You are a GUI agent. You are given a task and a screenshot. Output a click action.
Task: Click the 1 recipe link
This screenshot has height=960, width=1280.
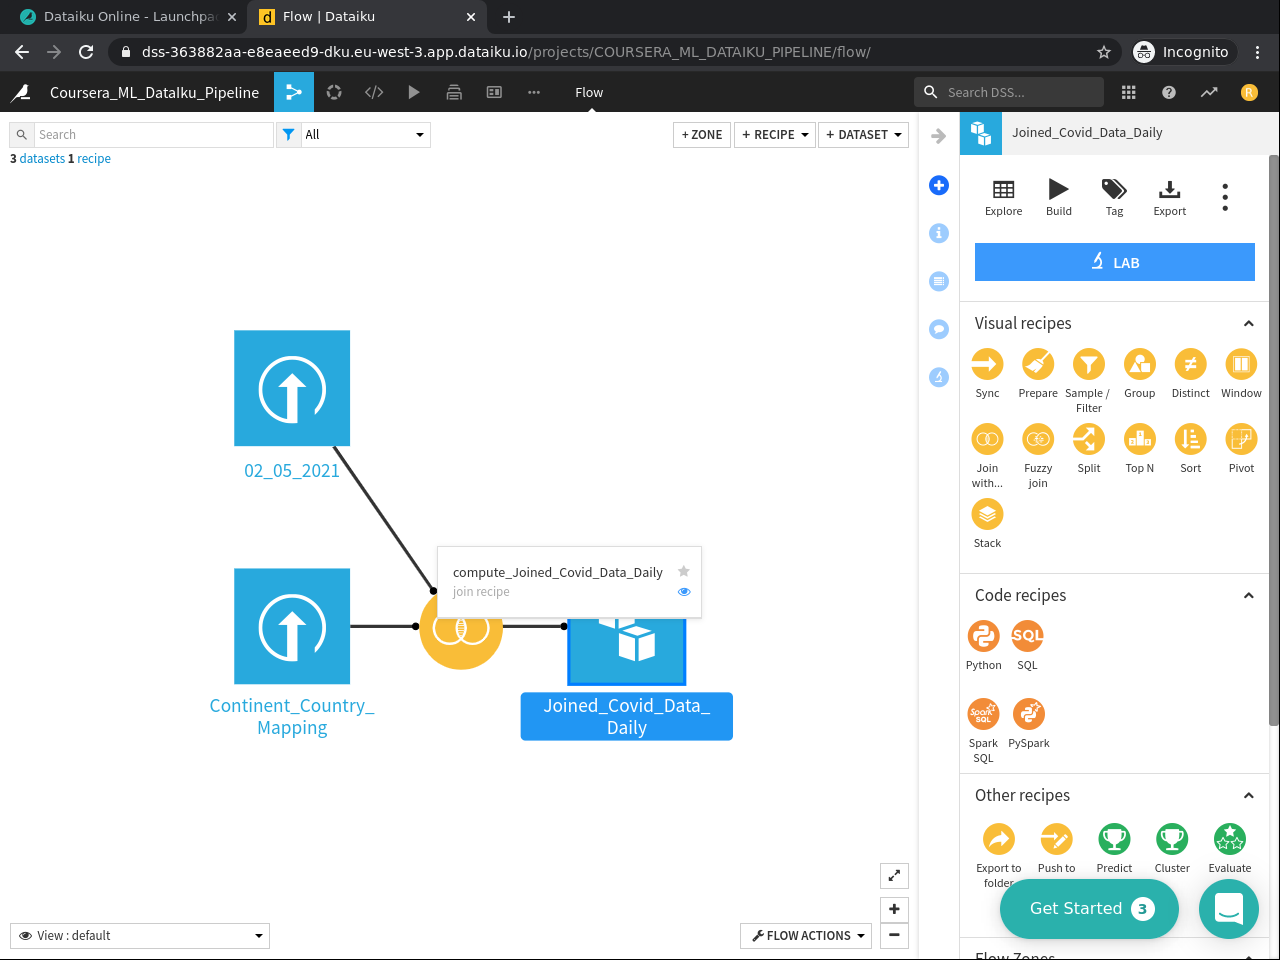tap(89, 159)
